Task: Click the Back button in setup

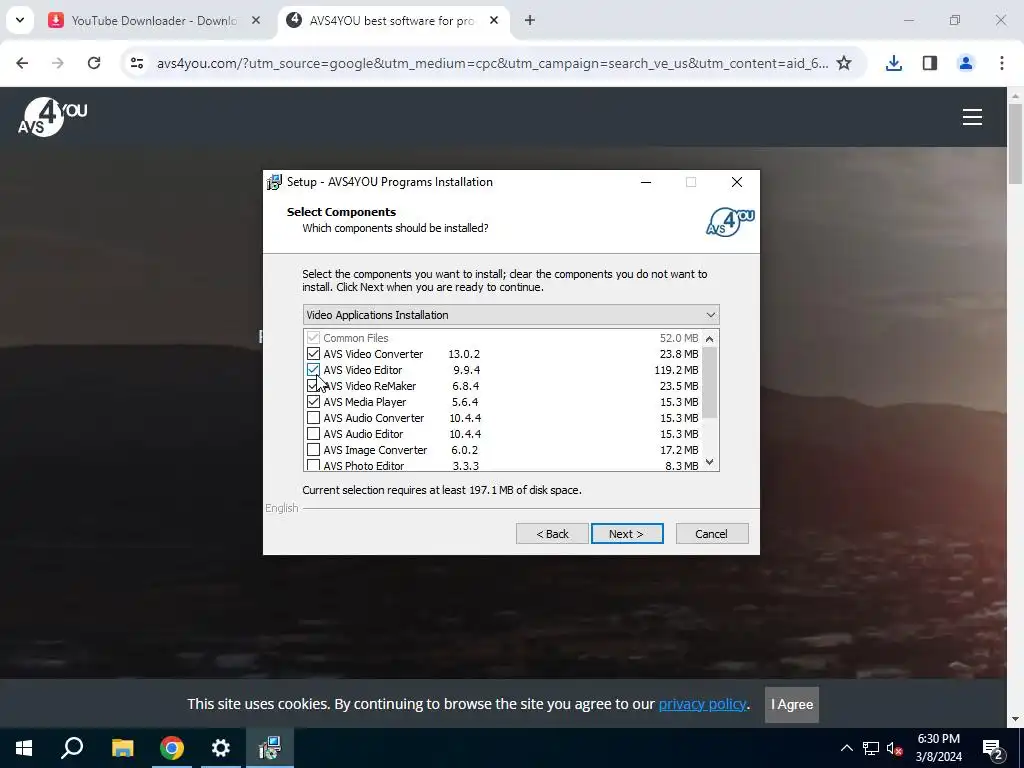Action: (x=552, y=534)
